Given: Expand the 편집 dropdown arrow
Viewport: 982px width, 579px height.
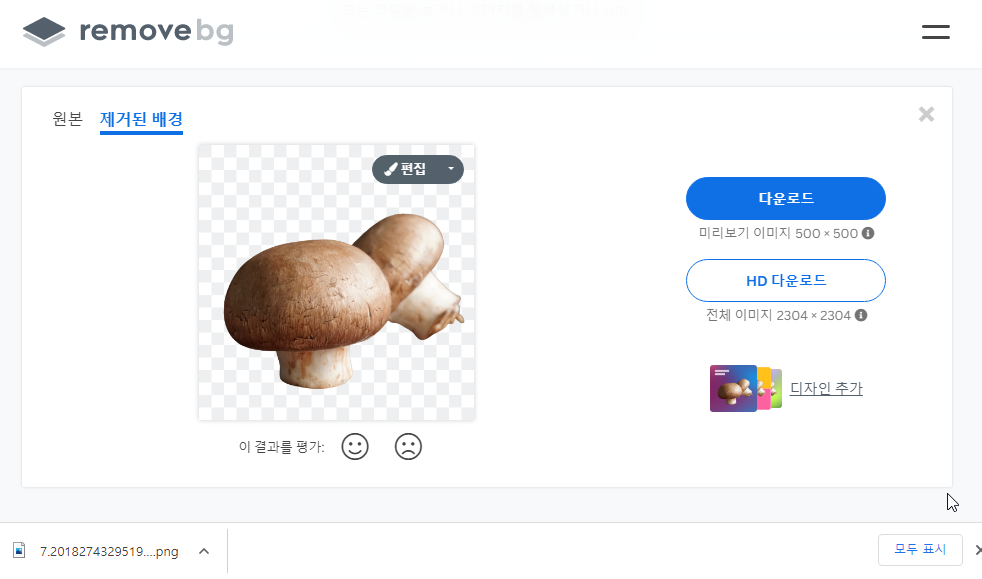Looking at the screenshot, I should pyautogui.click(x=451, y=169).
